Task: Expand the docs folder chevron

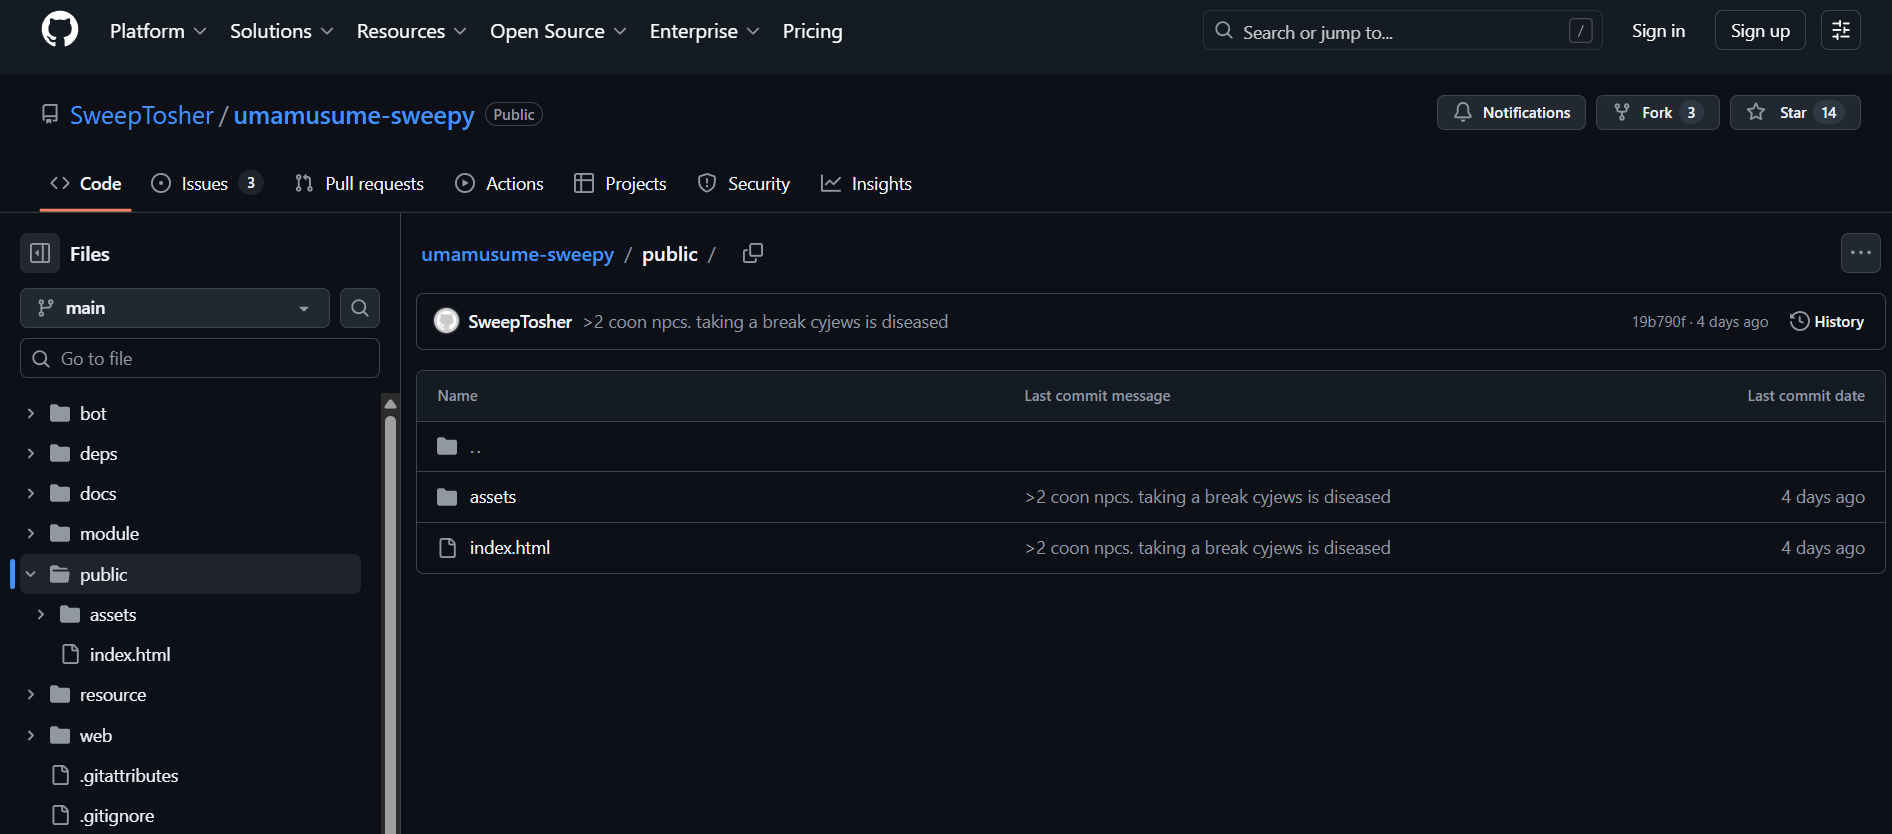Action: (x=31, y=493)
